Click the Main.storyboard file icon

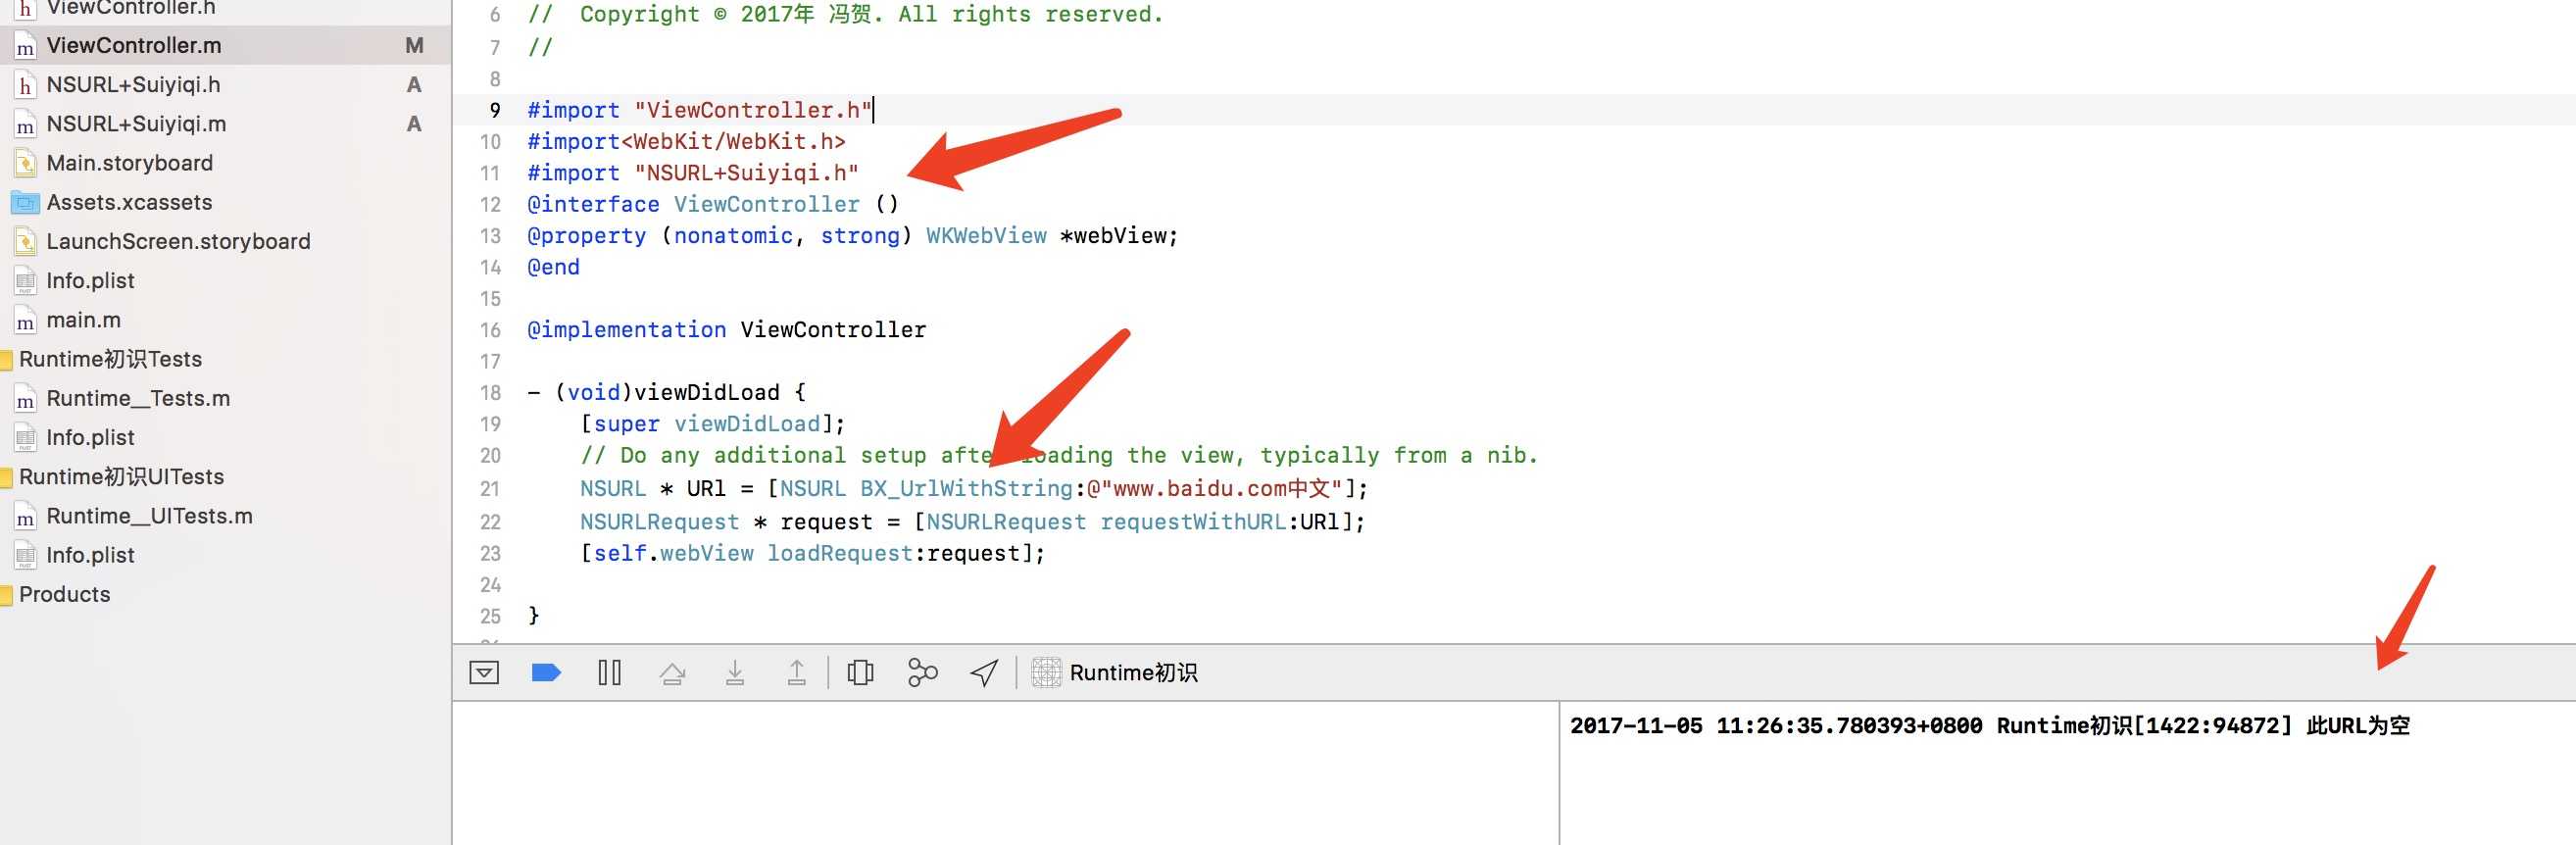click(x=25, y=163)
